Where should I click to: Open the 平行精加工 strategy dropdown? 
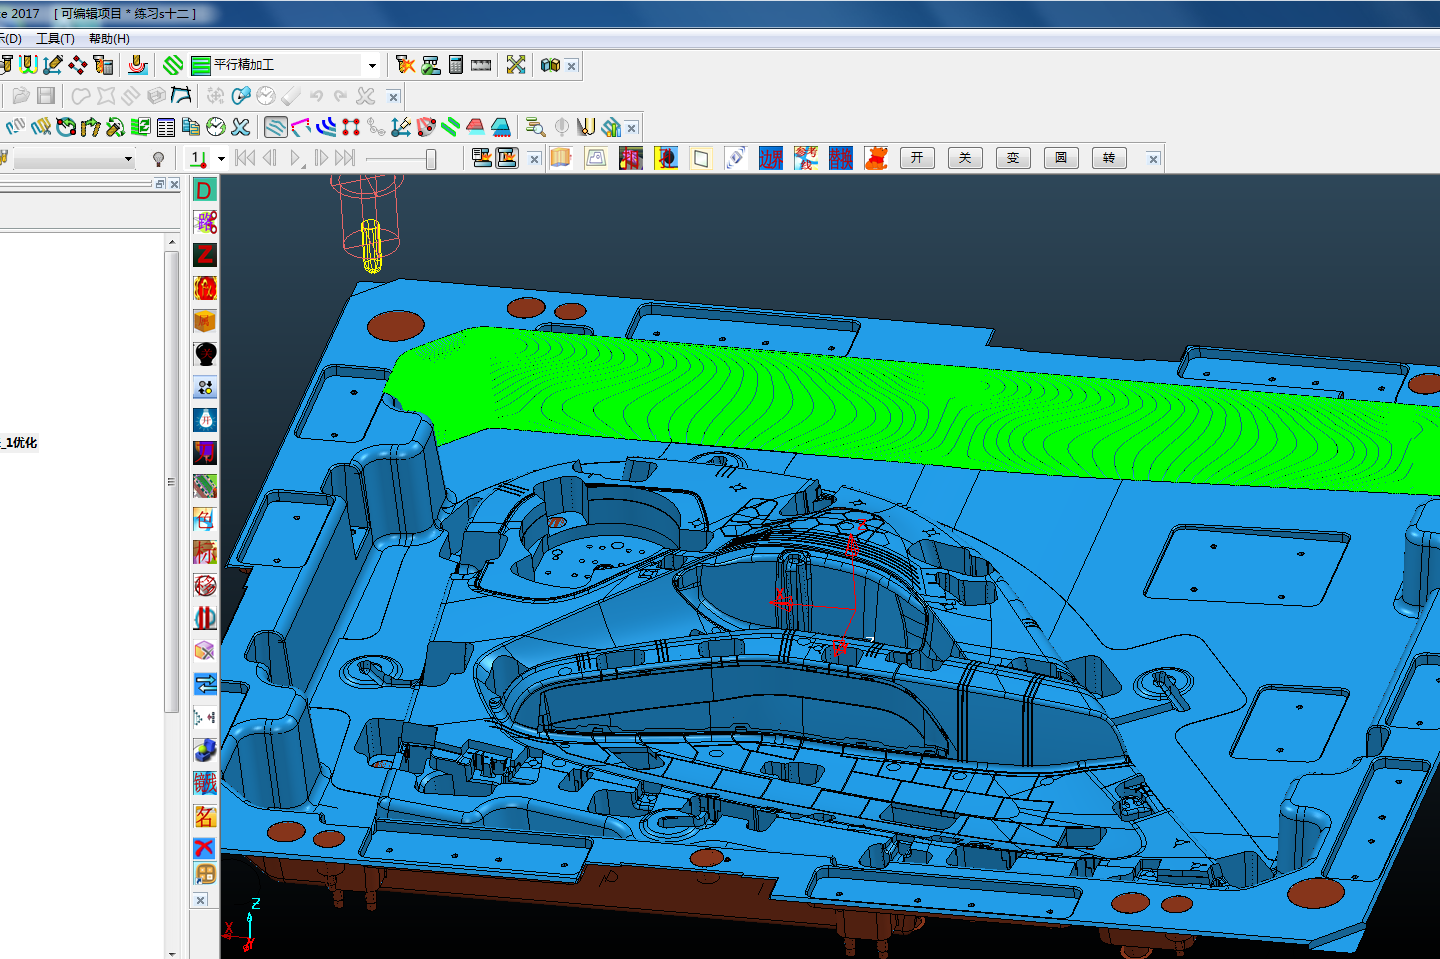coord(372,66)
